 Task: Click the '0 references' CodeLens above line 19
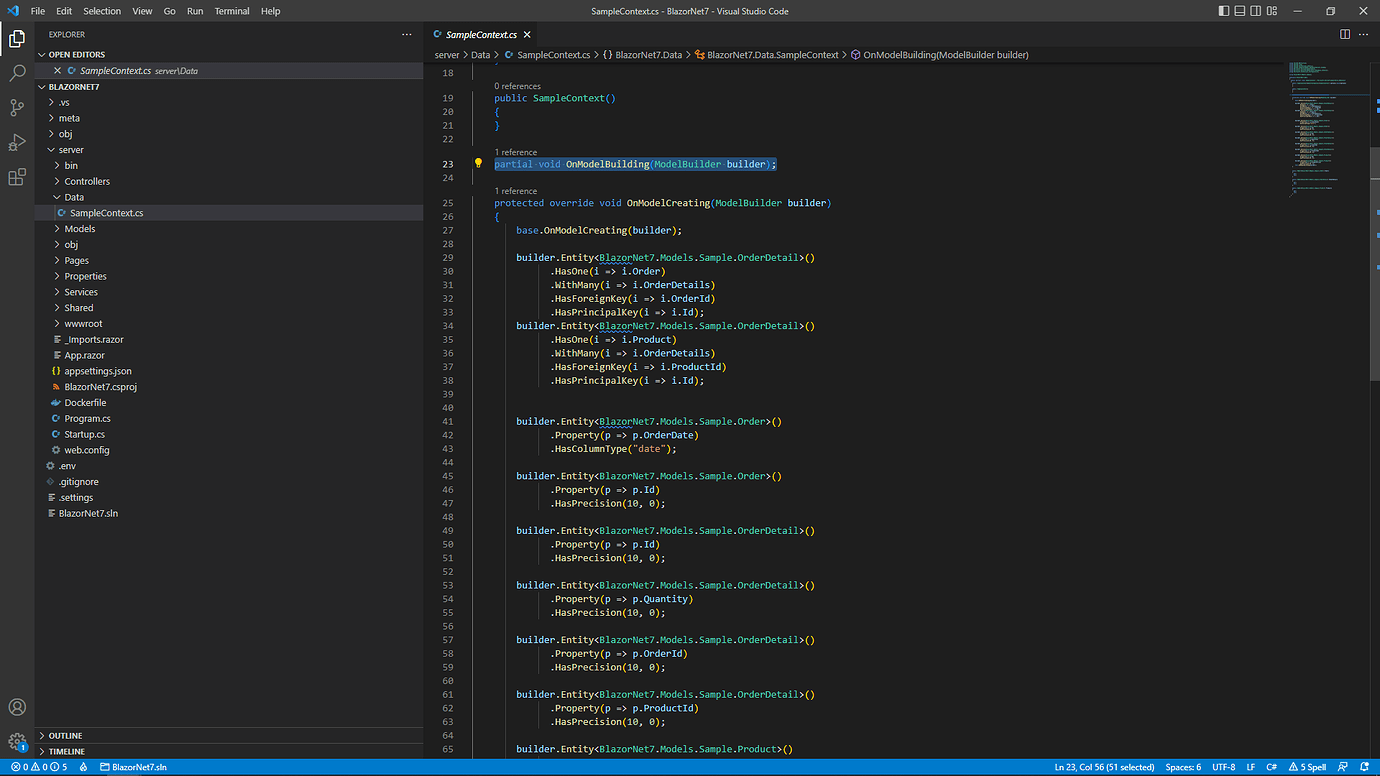pos(517,87)
